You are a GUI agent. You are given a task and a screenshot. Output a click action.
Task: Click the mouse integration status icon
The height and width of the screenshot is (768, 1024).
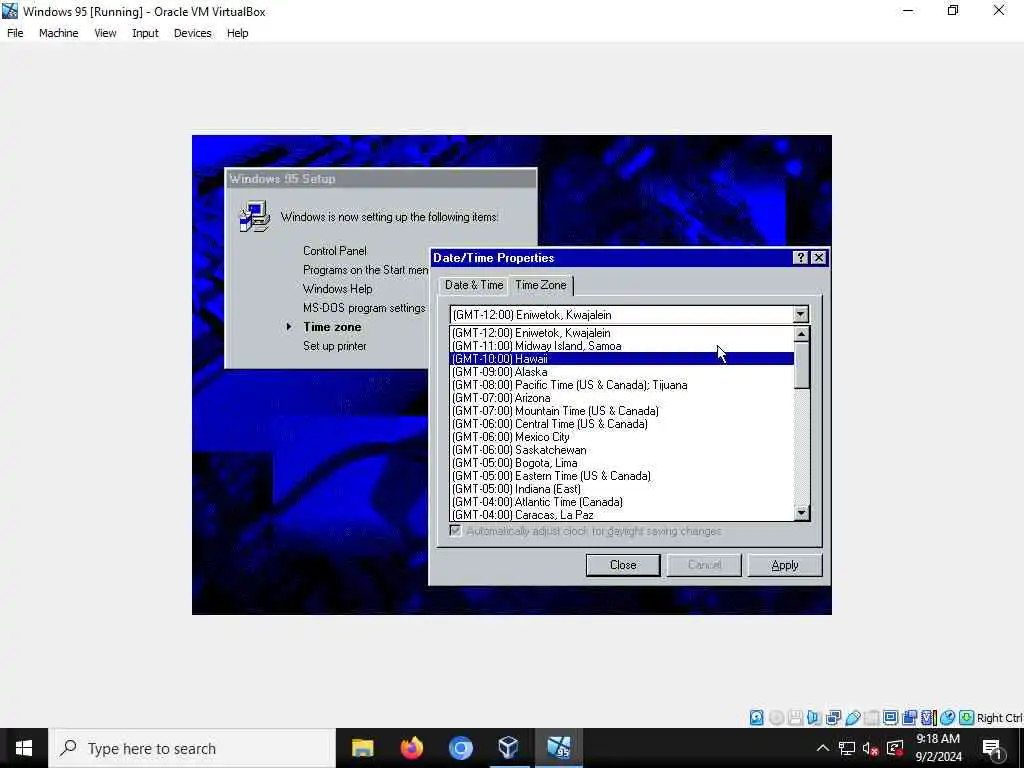click(x=948, y=718)
